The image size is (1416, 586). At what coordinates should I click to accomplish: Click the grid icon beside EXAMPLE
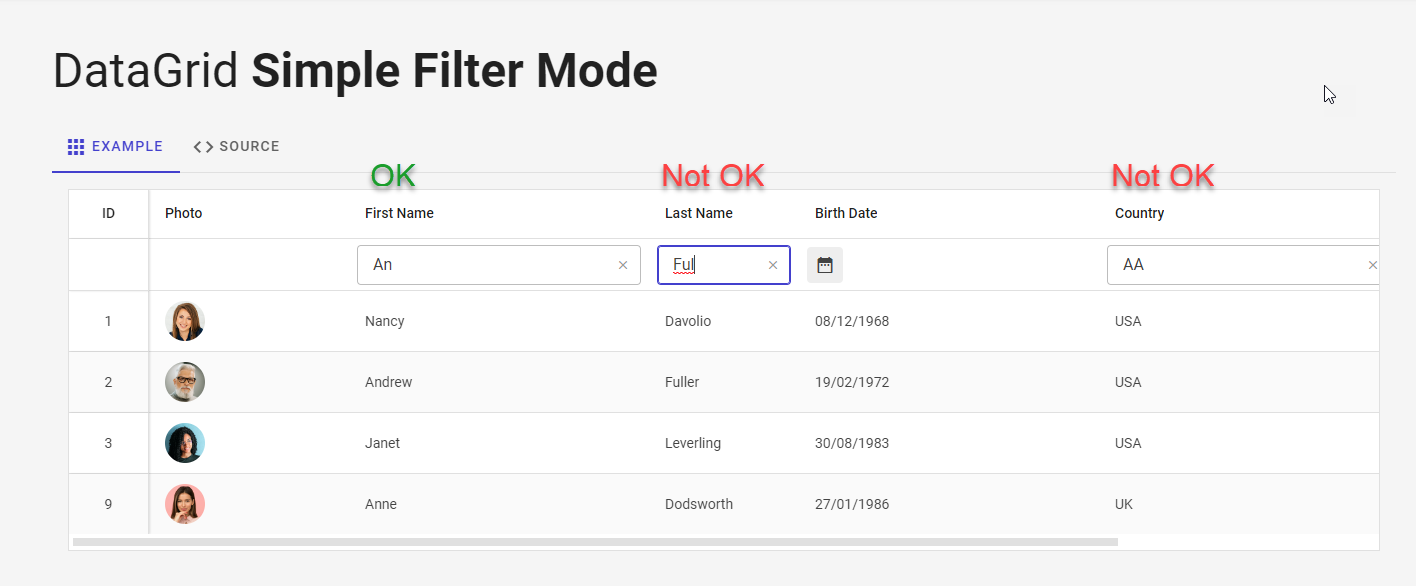[x=75, y=146]
